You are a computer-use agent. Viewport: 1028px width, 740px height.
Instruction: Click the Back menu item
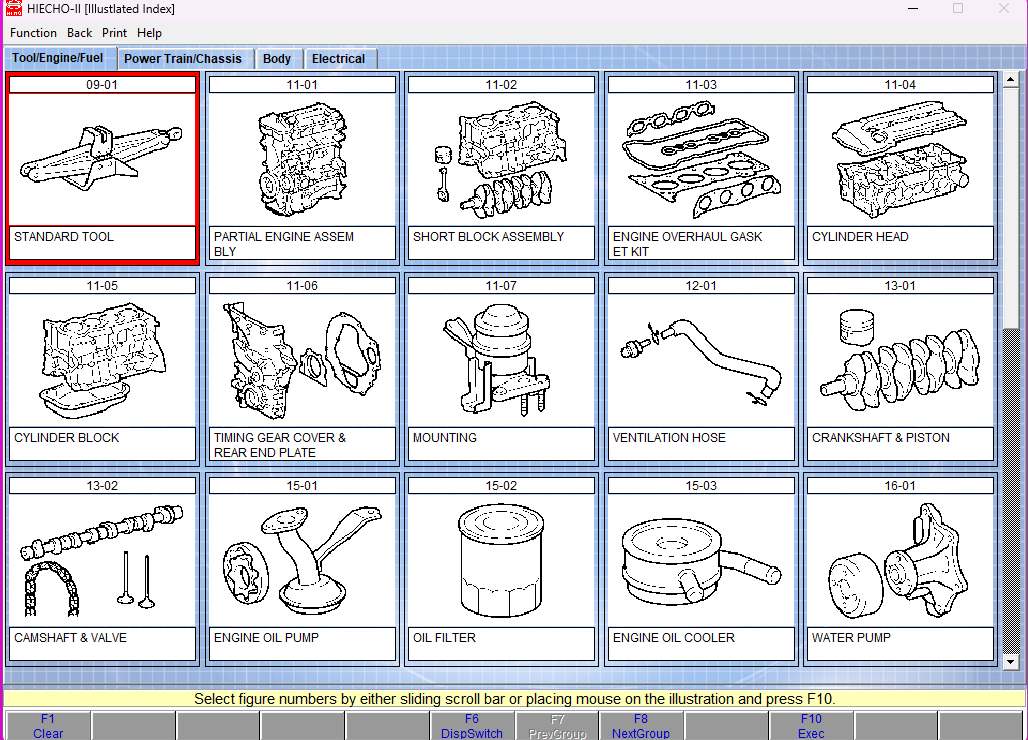point(79,33)
